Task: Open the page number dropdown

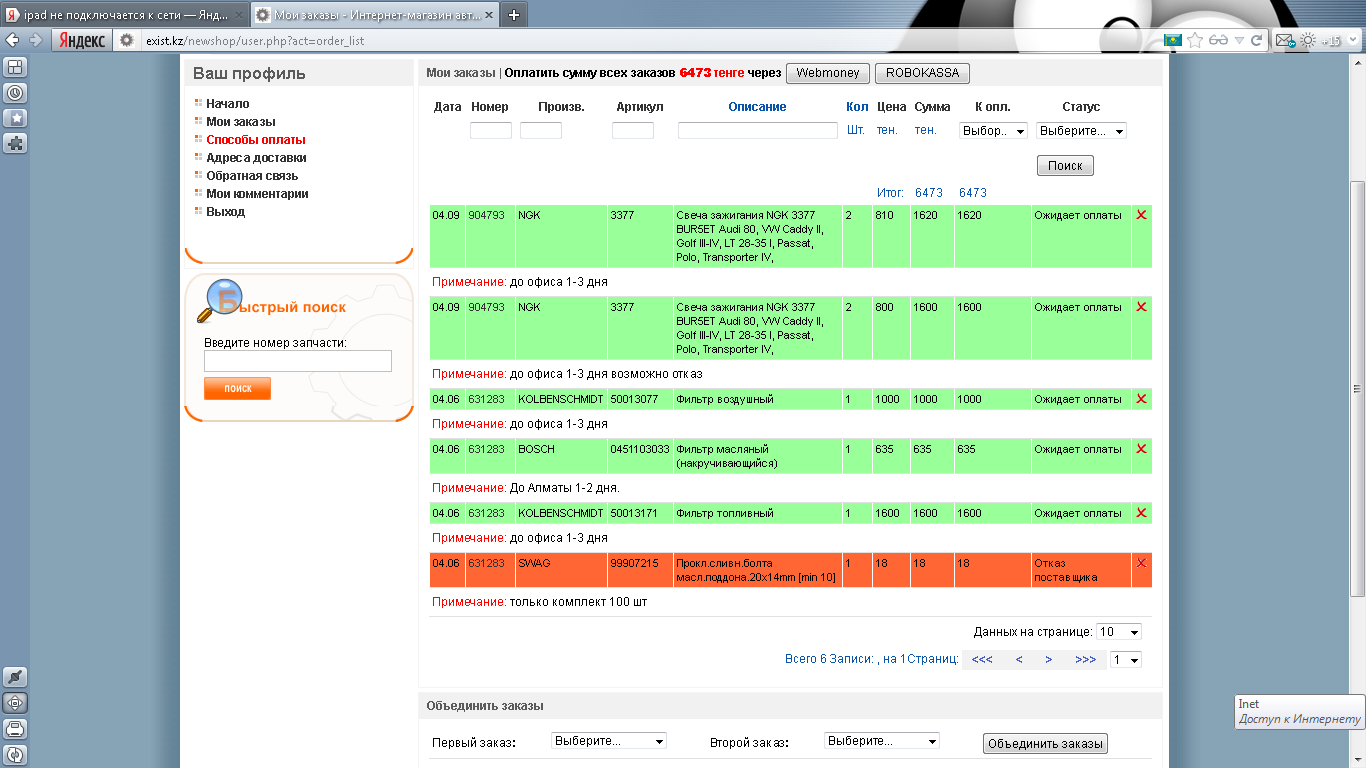Action: click(x=1127, y=660)
